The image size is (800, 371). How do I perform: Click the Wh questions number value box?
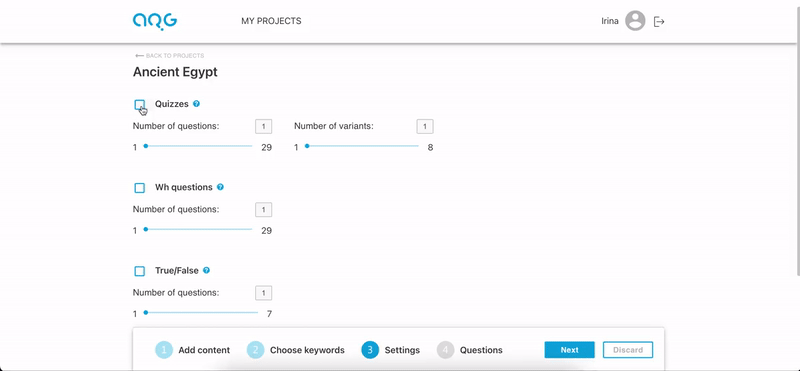point(264,210)
